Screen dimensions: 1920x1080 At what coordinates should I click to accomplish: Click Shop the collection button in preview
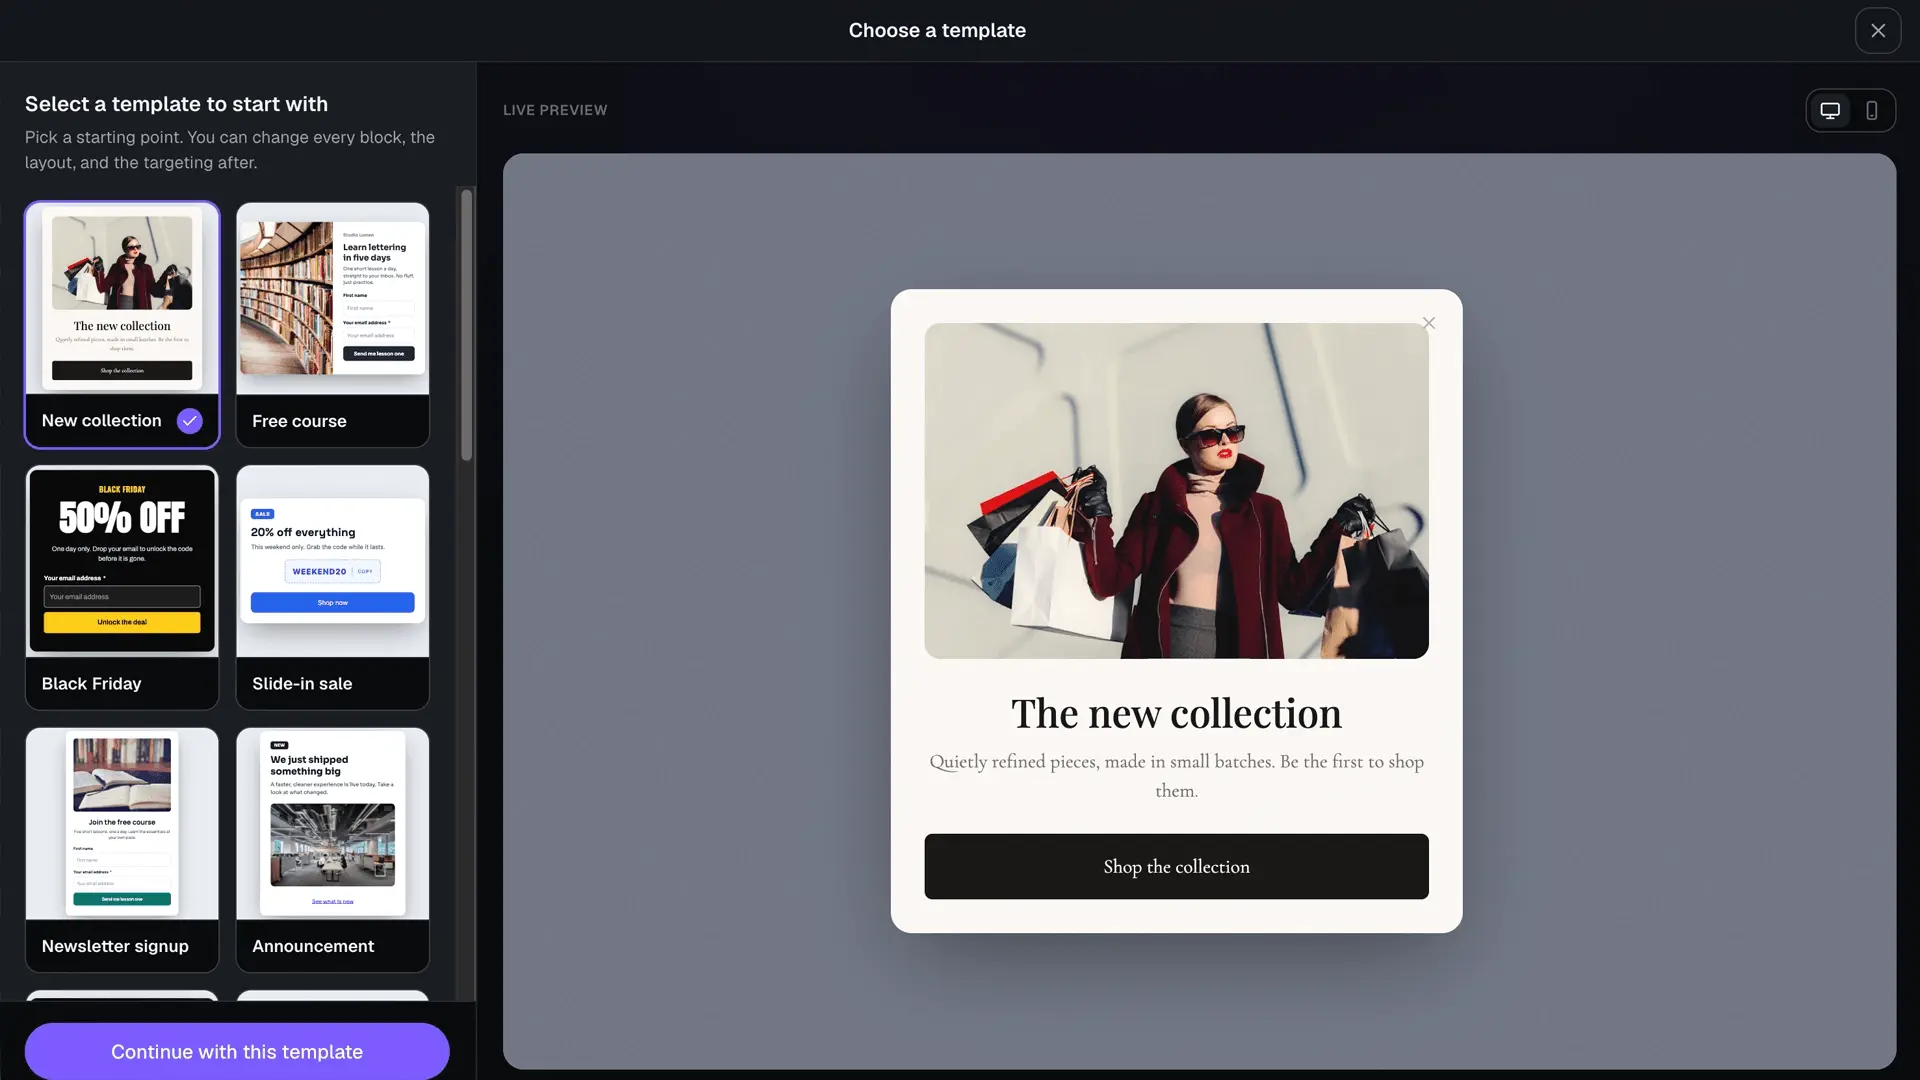1176,866
